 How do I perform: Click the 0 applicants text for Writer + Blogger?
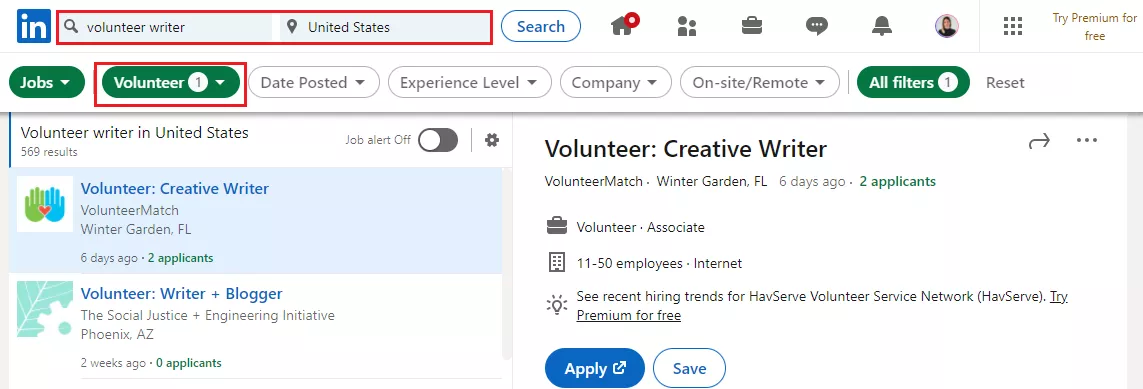pyautogui.click(x=188, y=363)
